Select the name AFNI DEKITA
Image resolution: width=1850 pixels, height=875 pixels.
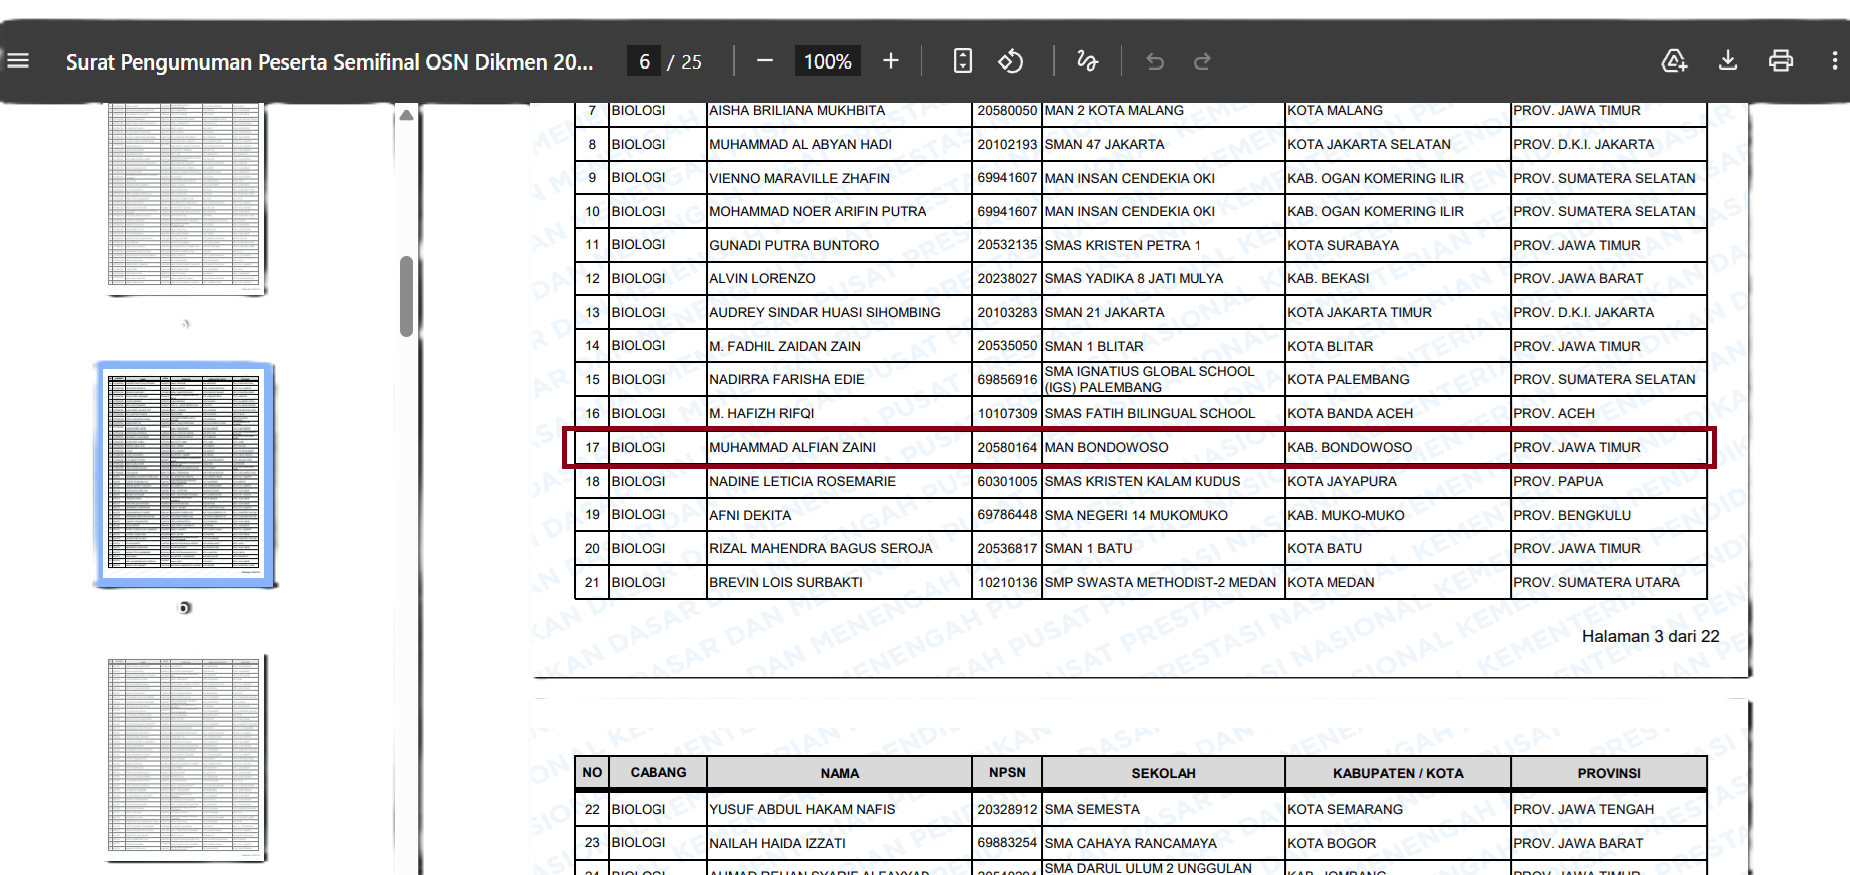(x=750, y=516)
